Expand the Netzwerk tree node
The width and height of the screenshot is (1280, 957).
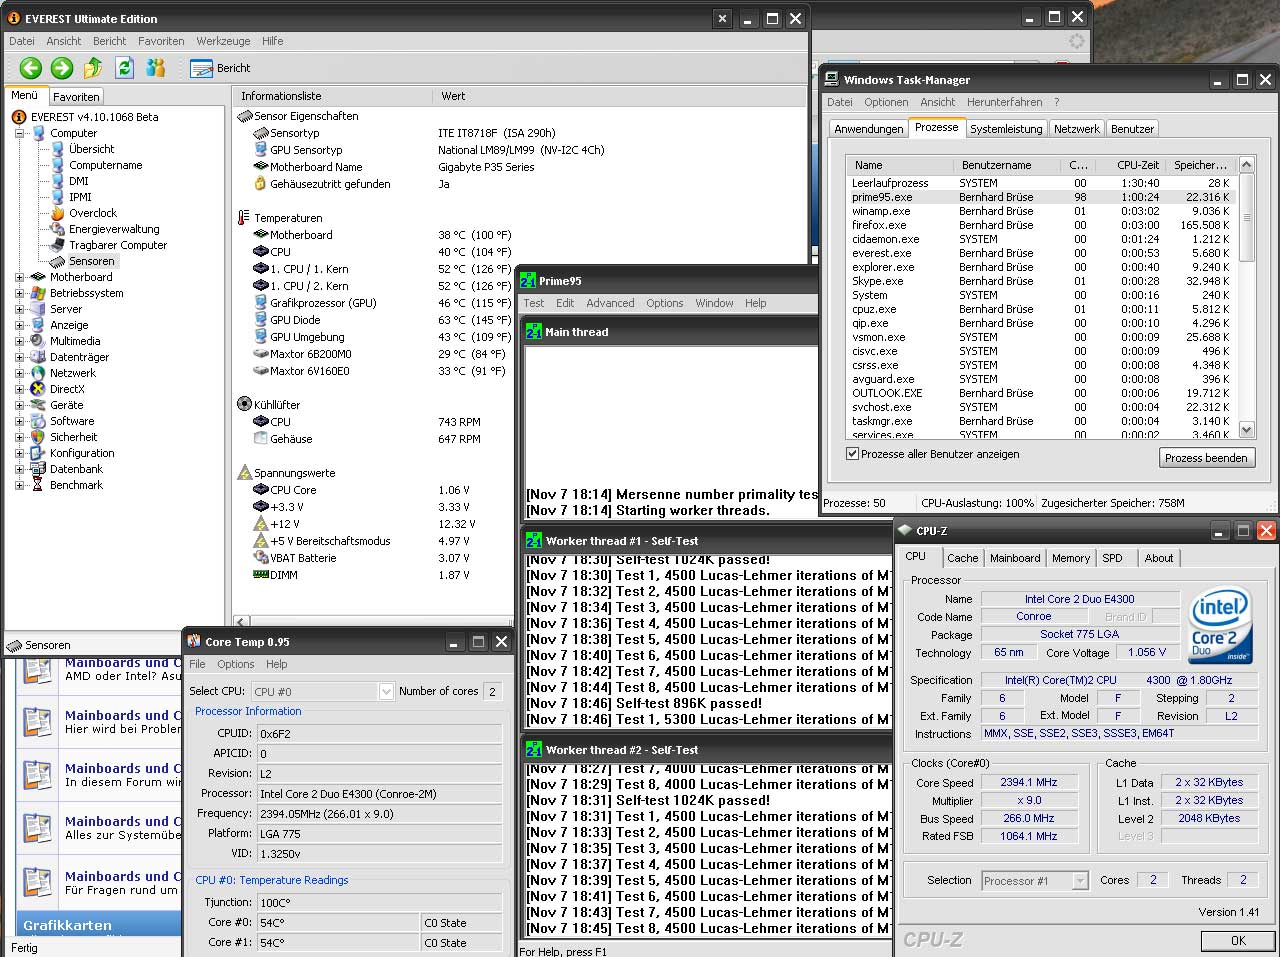[x=19, y=373]
